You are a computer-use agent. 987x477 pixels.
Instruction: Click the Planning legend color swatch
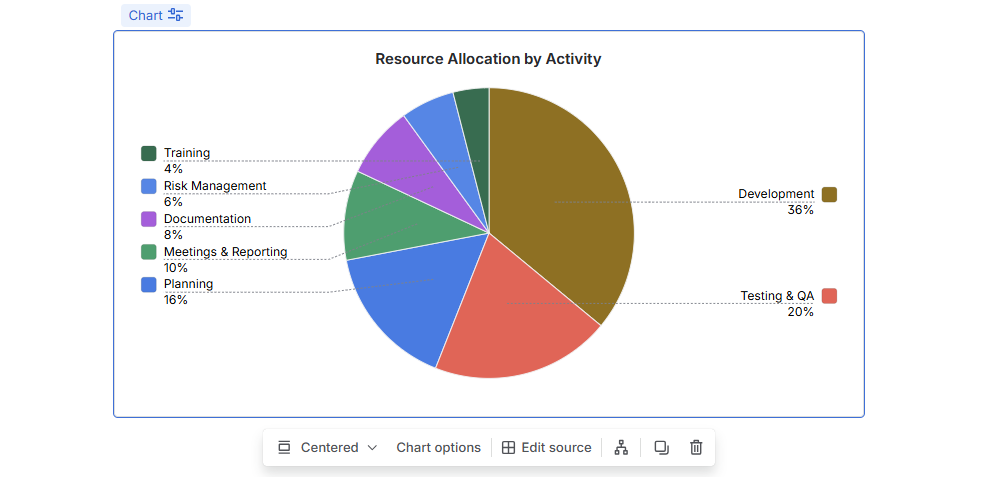(149, 284)
